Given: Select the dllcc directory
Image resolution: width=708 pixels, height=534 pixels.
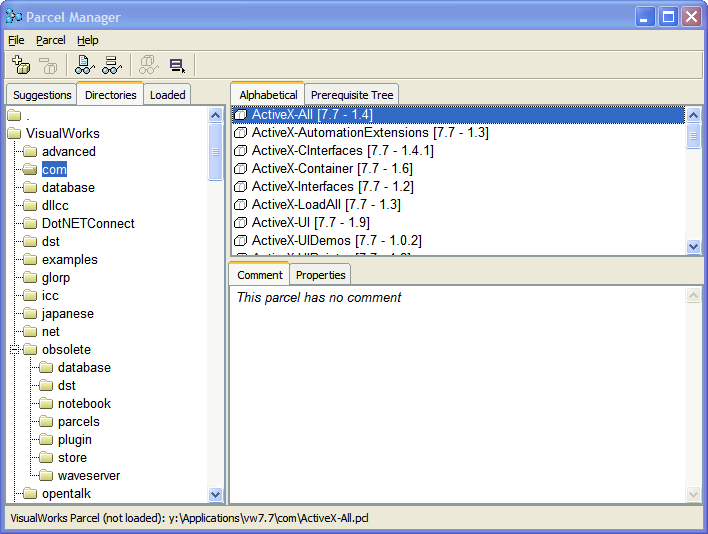Looking at the screenshot, I should click(55, 205).
